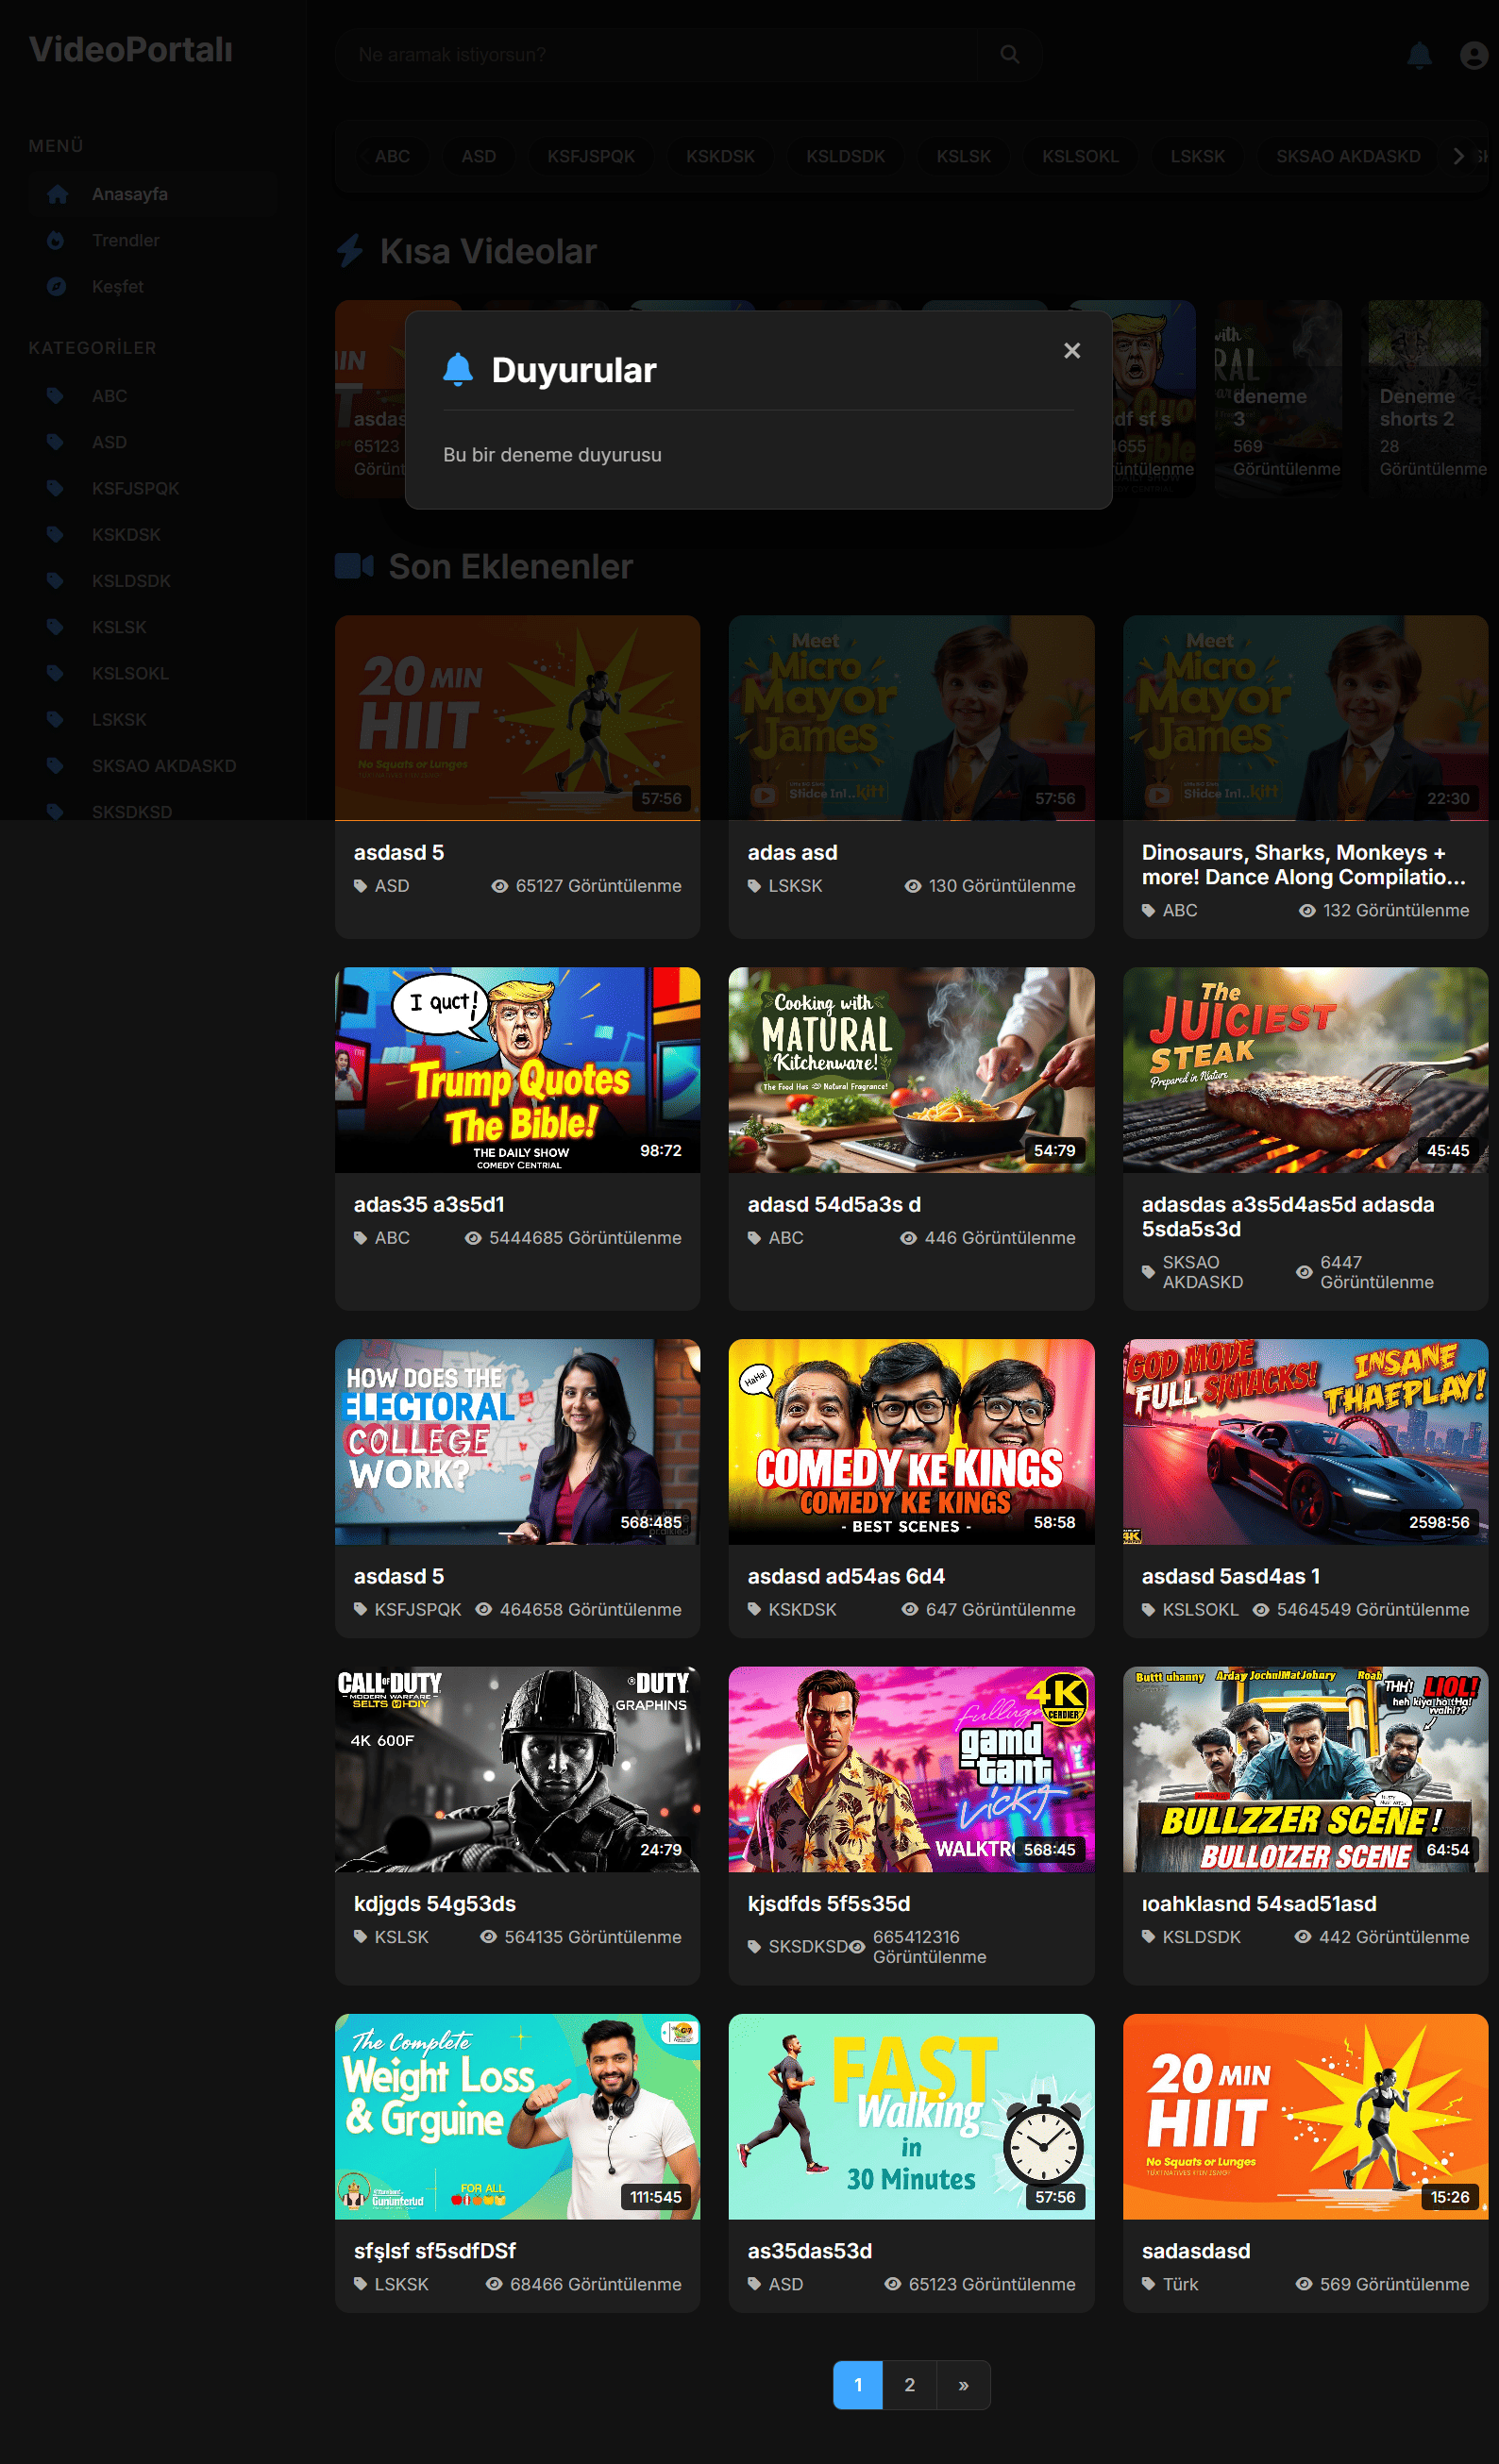Go to pagination page 2

(x=910, y=2385)
